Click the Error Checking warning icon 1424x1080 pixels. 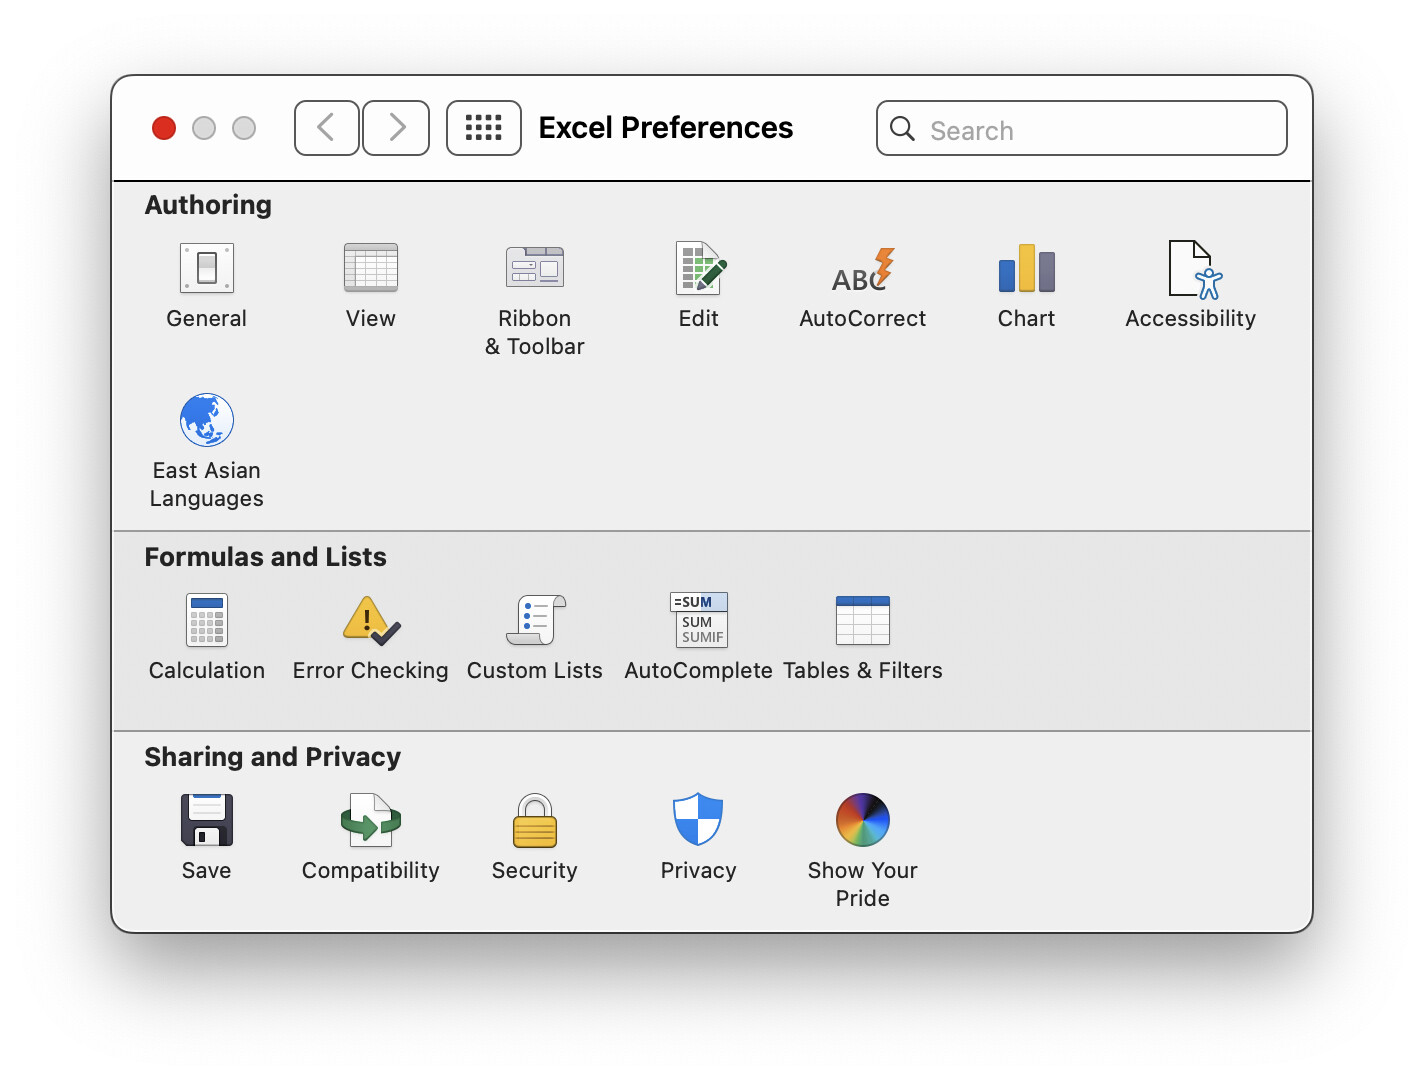coord(370,620)
